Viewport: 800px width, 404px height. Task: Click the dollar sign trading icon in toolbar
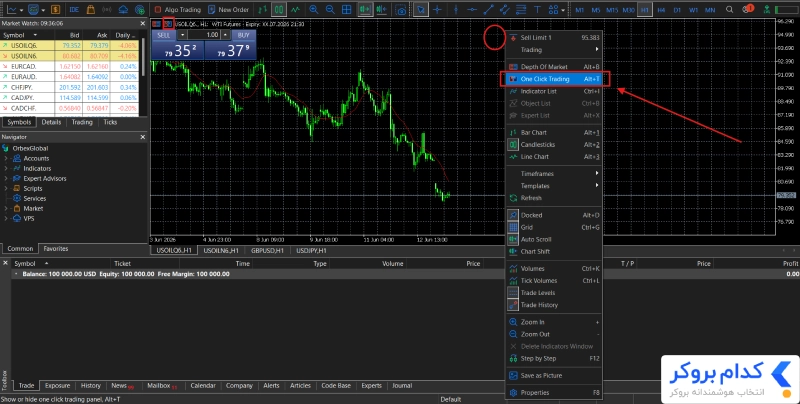pos(55,10)
